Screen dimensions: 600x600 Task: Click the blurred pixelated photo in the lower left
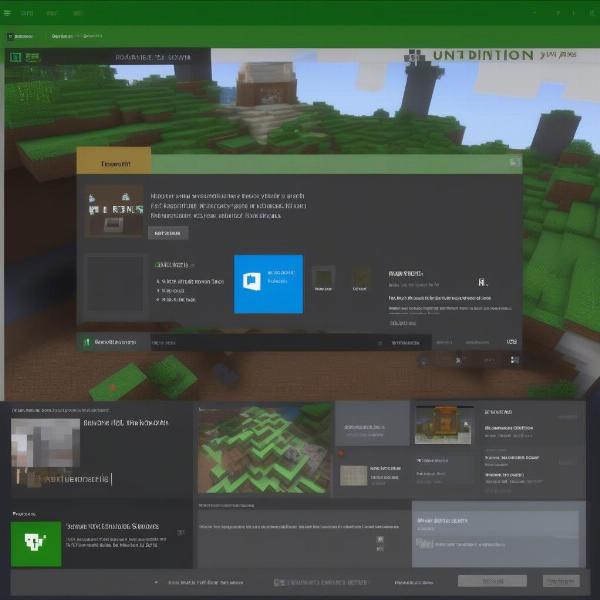click(x=45, y=443)
